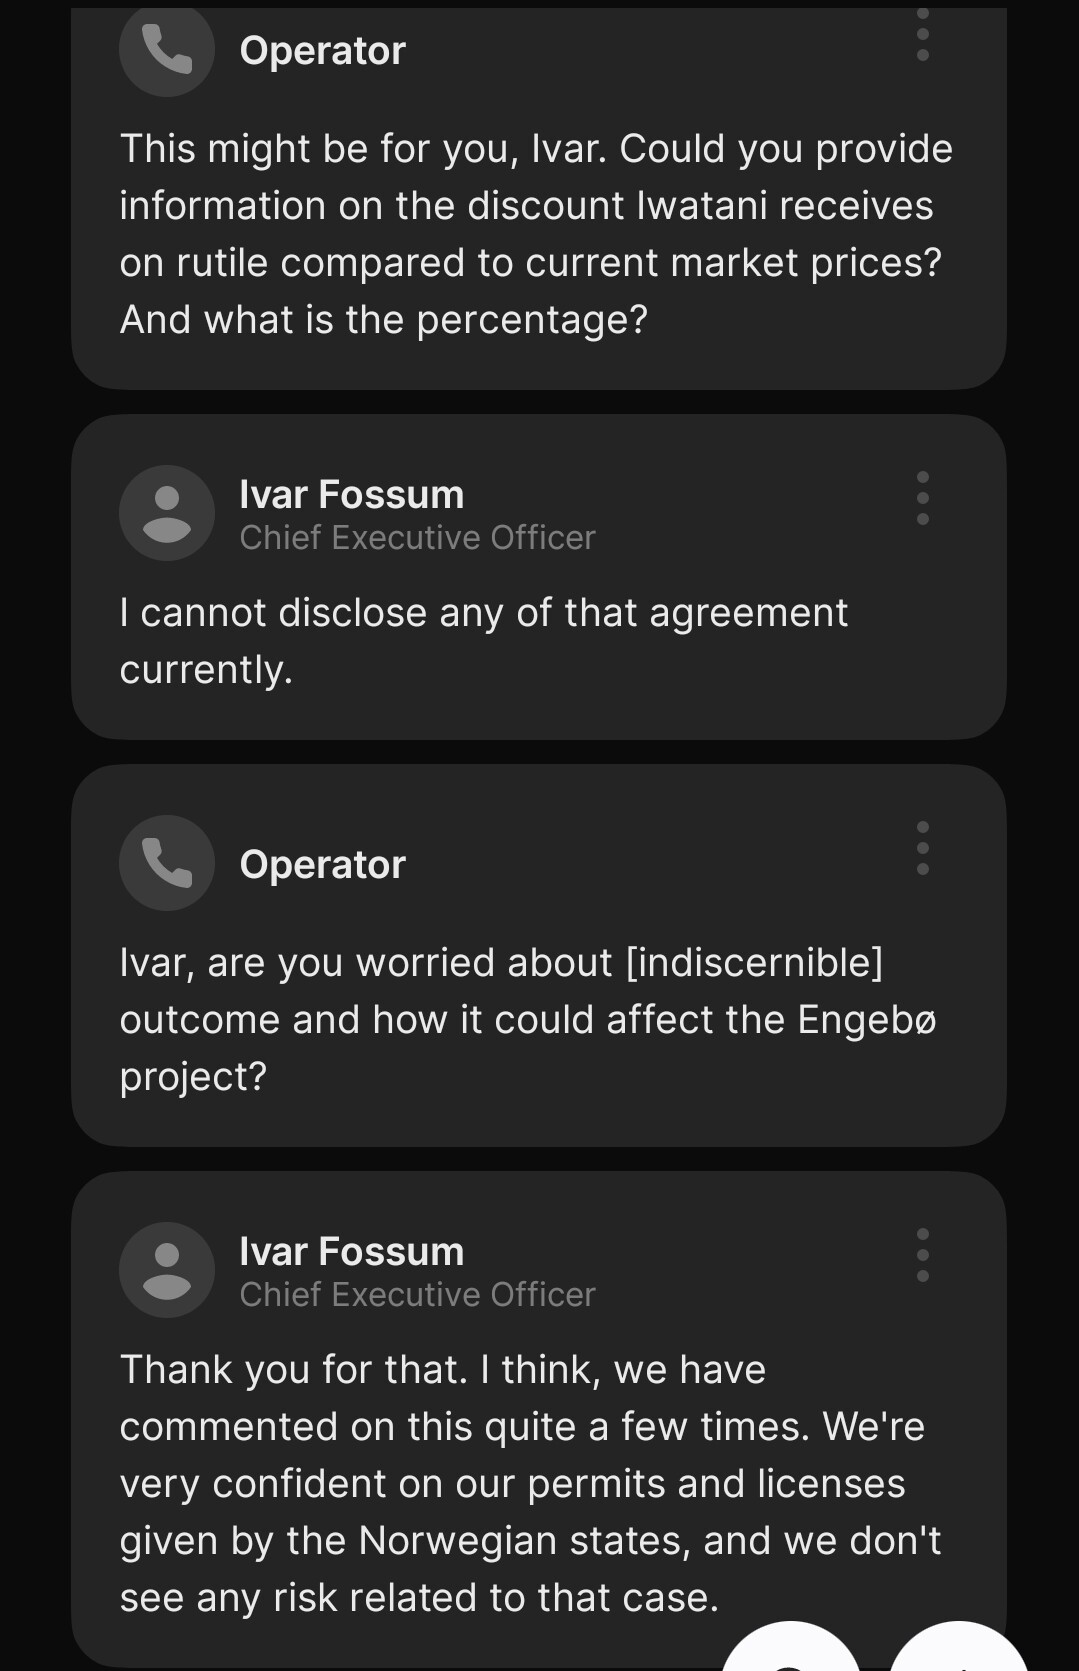The image size is (1079, 1671).
Task: Tap the right white floating button at the bottom
Action: coord(958,1648)
